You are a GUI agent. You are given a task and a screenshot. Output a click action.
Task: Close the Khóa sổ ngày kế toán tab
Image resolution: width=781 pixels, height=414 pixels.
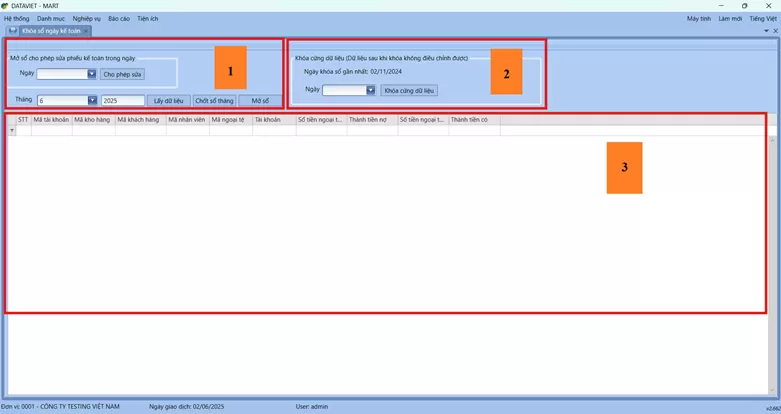[x=86, y=31]
